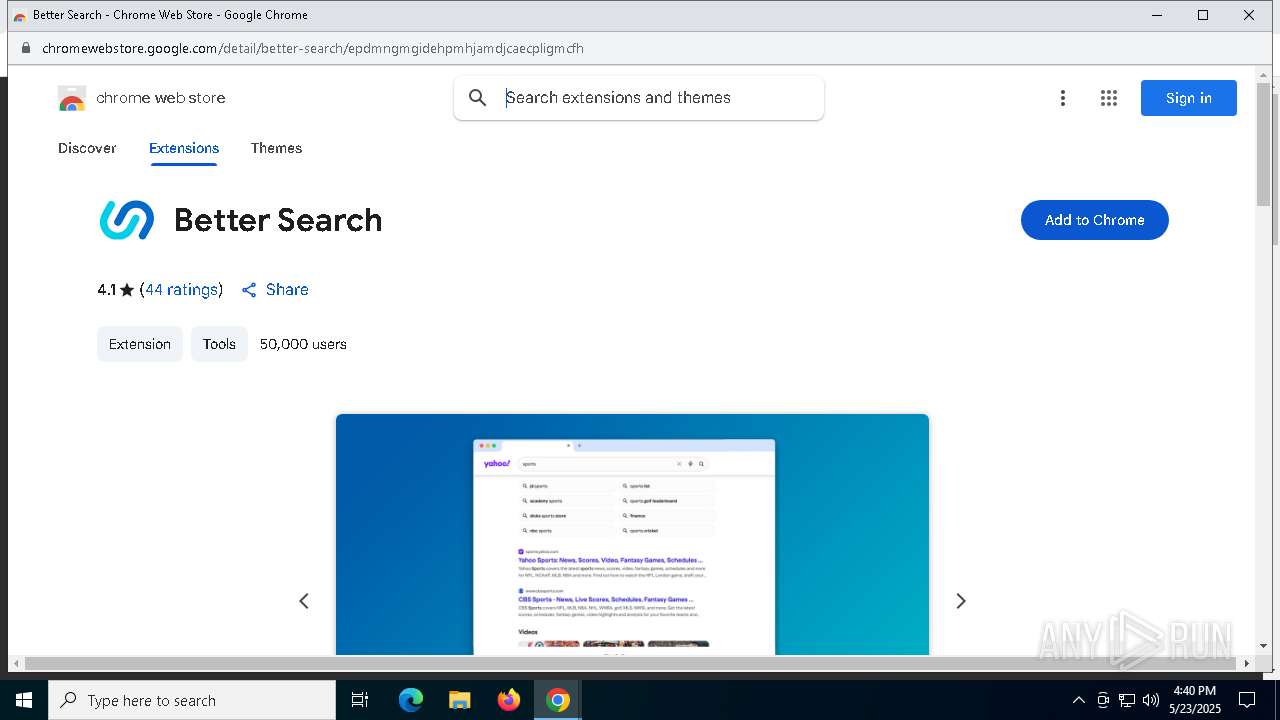Switch to the Discover tab
1280x720 pixels.
click(87, 148)
